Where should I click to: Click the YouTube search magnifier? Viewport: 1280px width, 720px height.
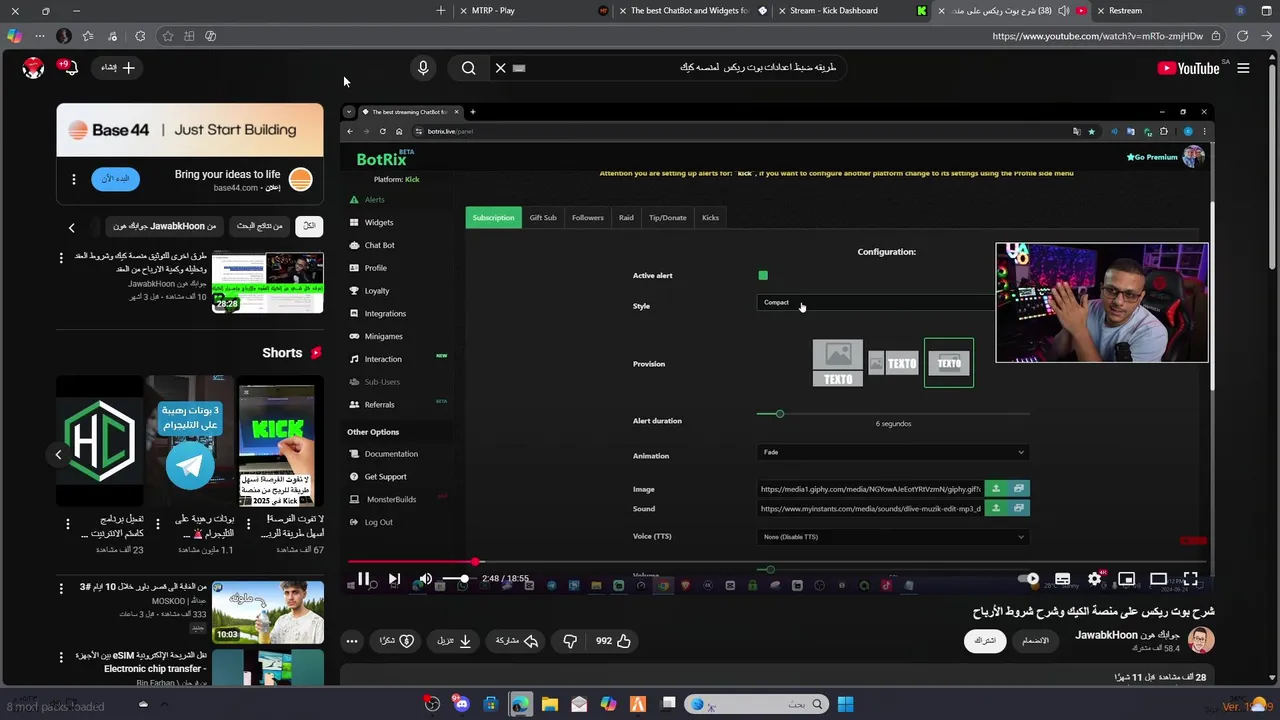468,68
